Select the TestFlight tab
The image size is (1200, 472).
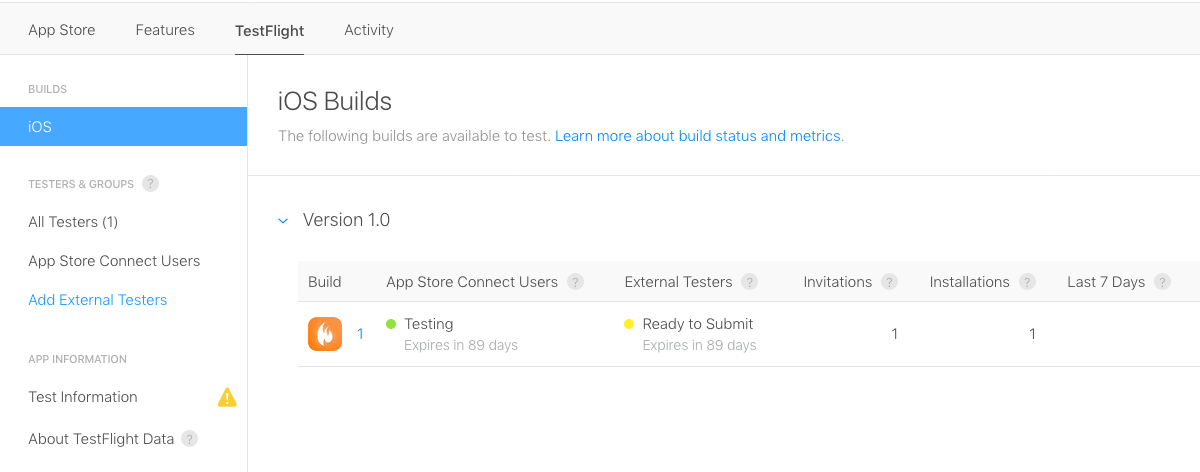(x=270, y=30)
